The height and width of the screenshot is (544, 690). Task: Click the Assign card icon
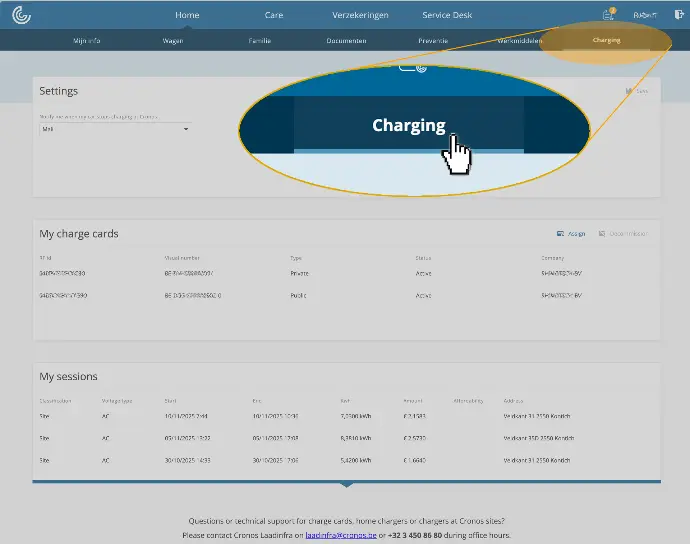pyautogui.click(x=561, y=233)
